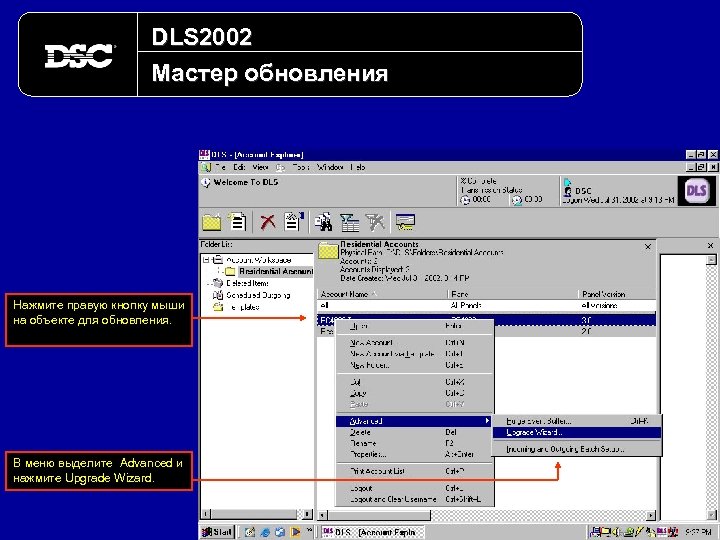Click the Scheduled Outgoing icon in tree
The image size is (720, 540).
(218, 295)
